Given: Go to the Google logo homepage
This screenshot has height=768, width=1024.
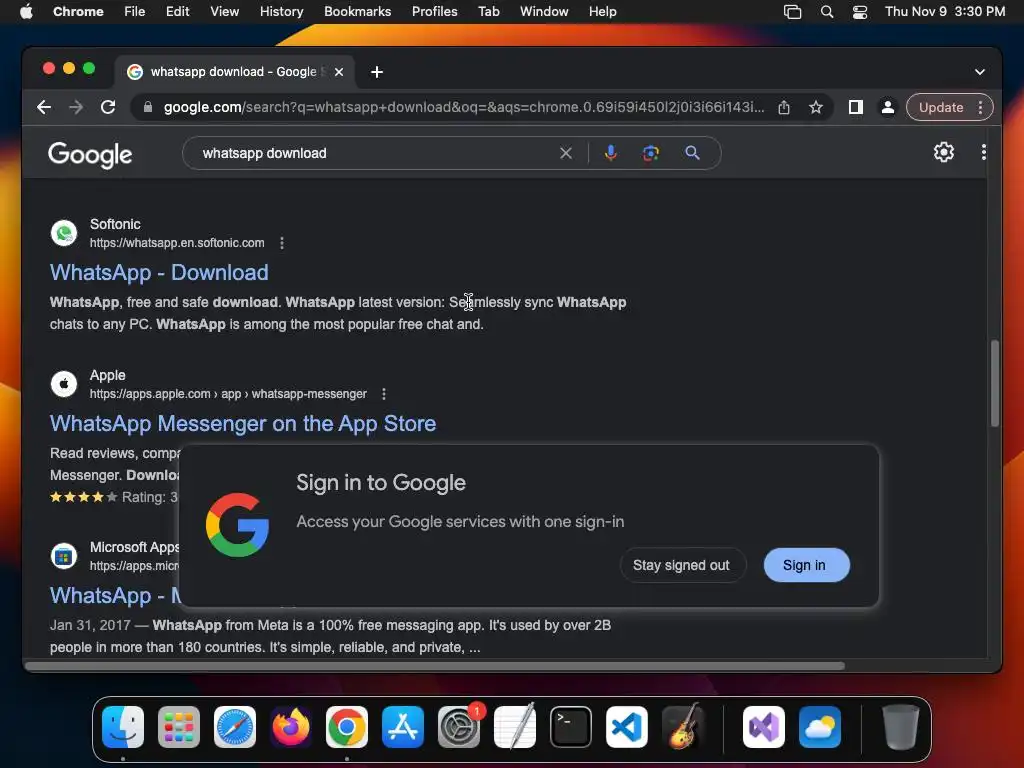Looking at the screenshot, I should 90,155.
